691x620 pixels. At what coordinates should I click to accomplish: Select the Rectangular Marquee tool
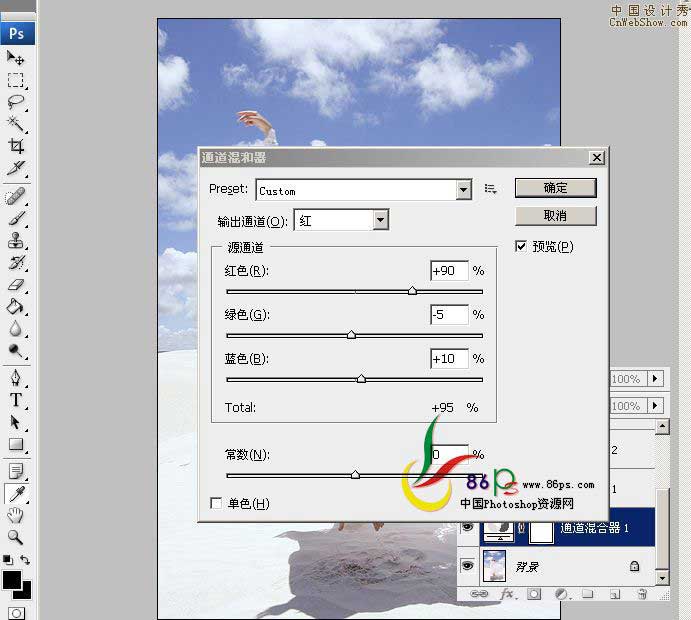click(16, 80)
